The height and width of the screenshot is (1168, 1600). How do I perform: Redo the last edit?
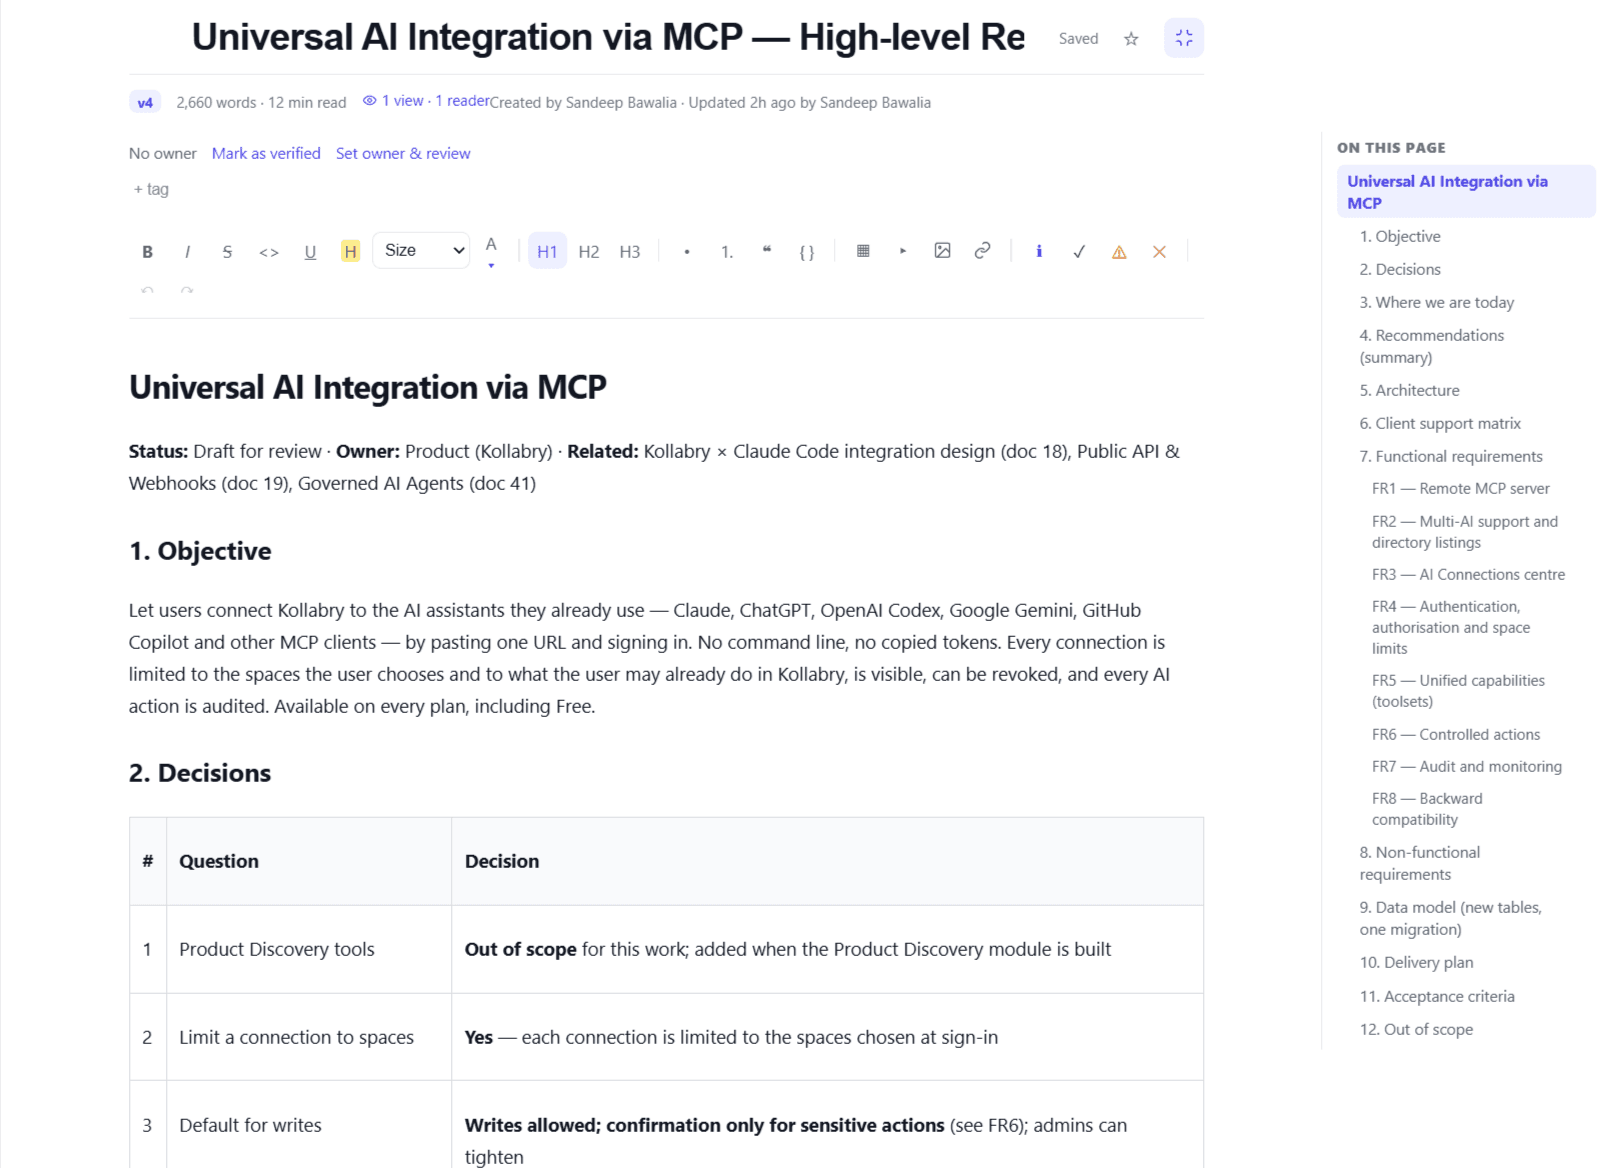pyautogui.click(x=187, y=291)
